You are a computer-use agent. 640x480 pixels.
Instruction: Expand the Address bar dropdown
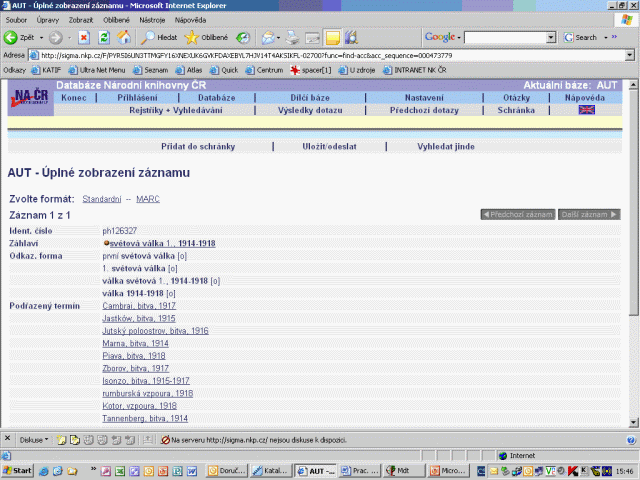(x=630, y=55)
